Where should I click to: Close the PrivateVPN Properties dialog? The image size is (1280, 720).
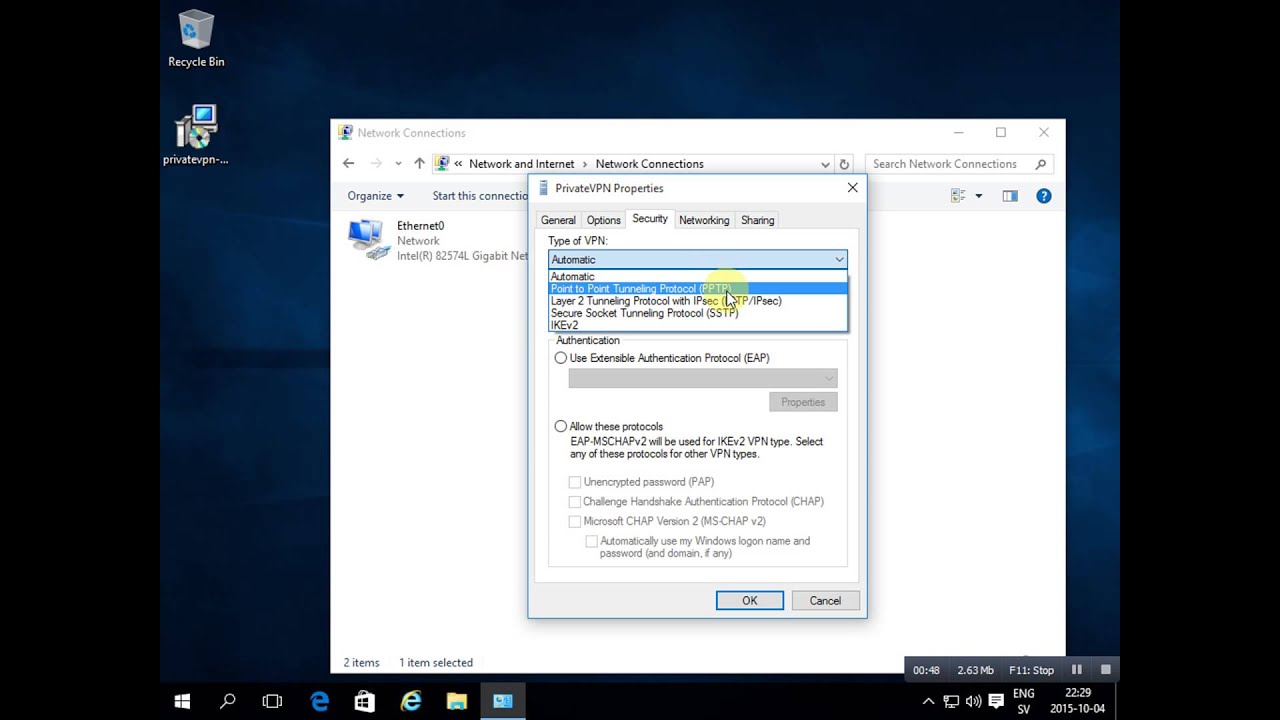pyautogui.click(x=852, y=188)
